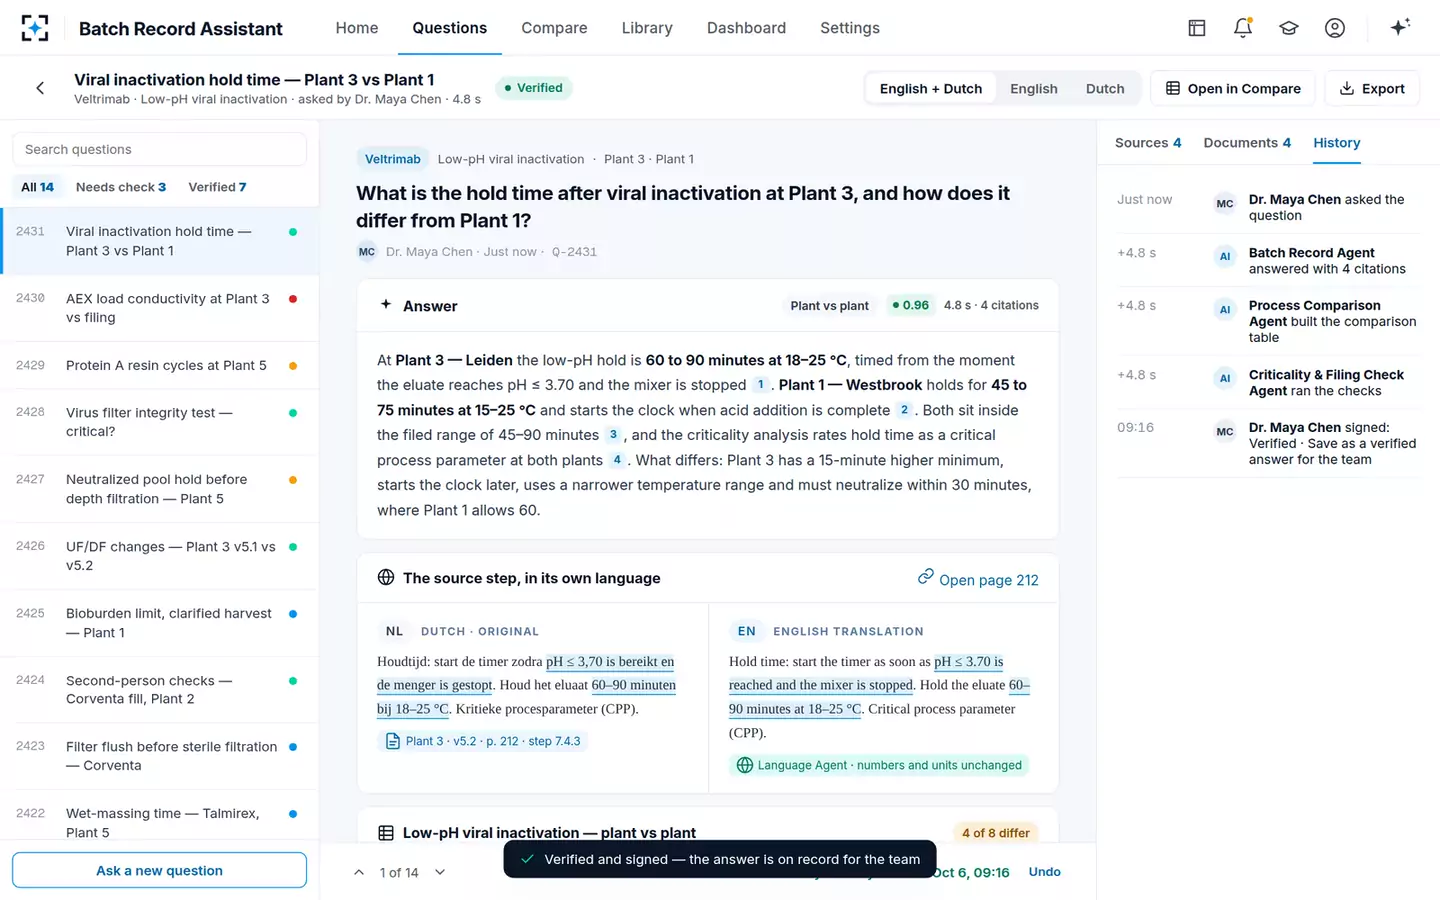The width and height of the screenshot is (1440, 900).
Task: Click Undo in the verification bar
Action: (x=1044, y=872)
